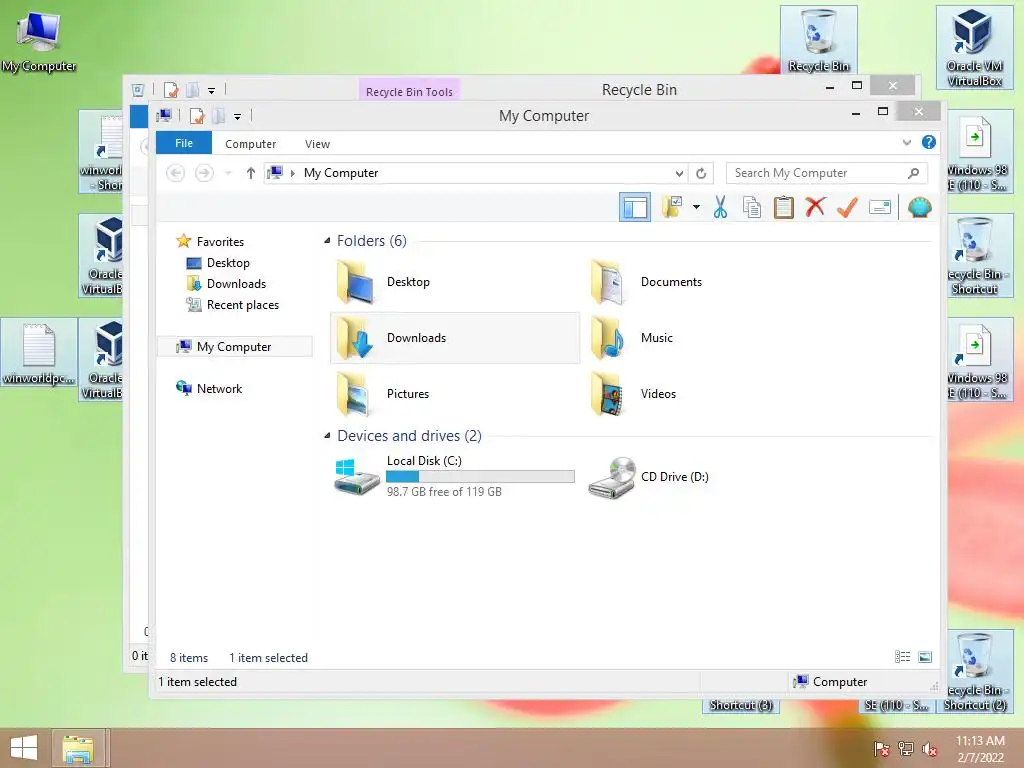Viewport: 1024px width, 768px height.
Task: Expand the address bar history dropdown
Action: pyautogui.click(x=679, y=173)
